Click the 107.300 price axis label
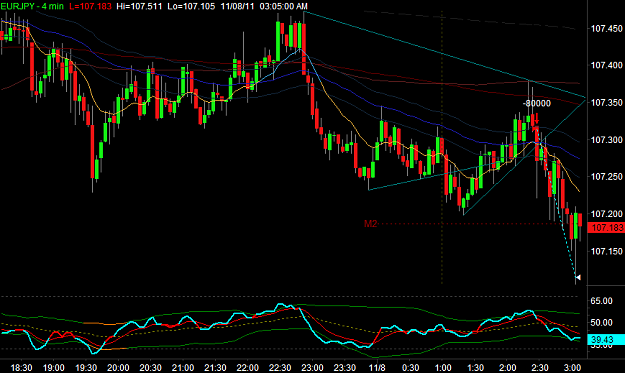 coord(606,140)
